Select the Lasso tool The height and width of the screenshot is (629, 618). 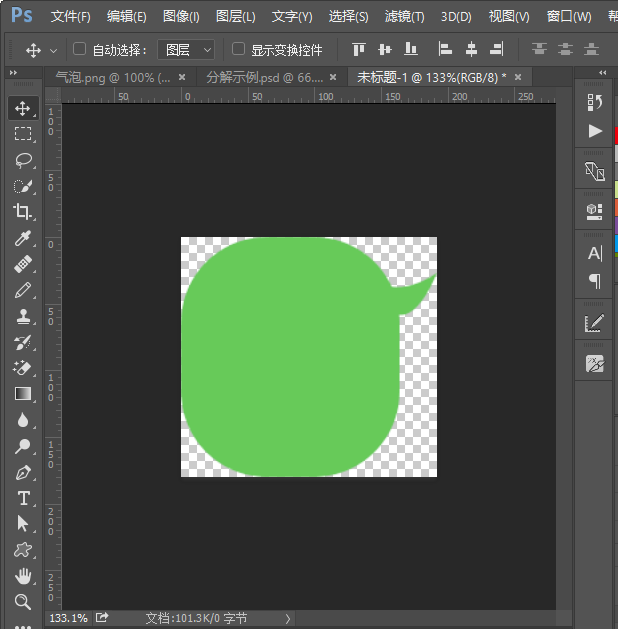pos(23,160)
